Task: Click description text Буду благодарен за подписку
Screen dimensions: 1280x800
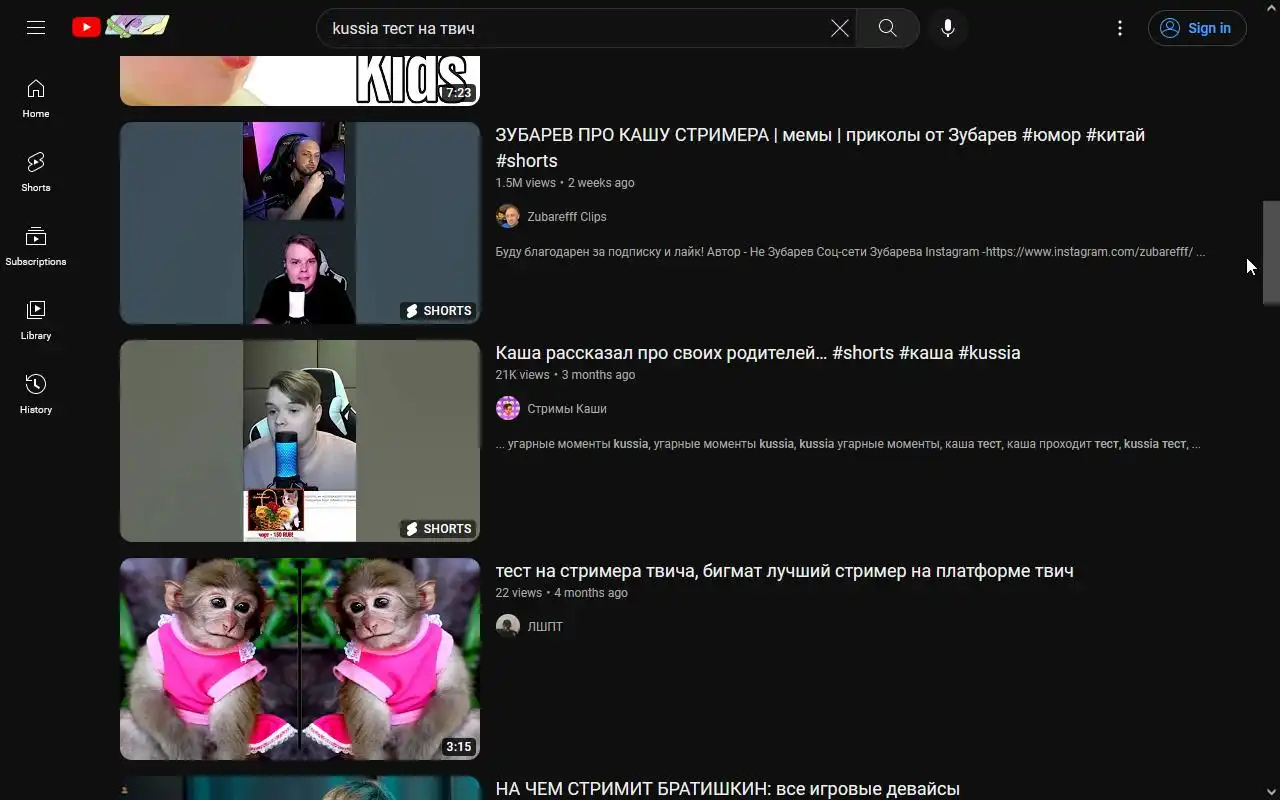Action: pyautogui.click(x=850, y=252)
